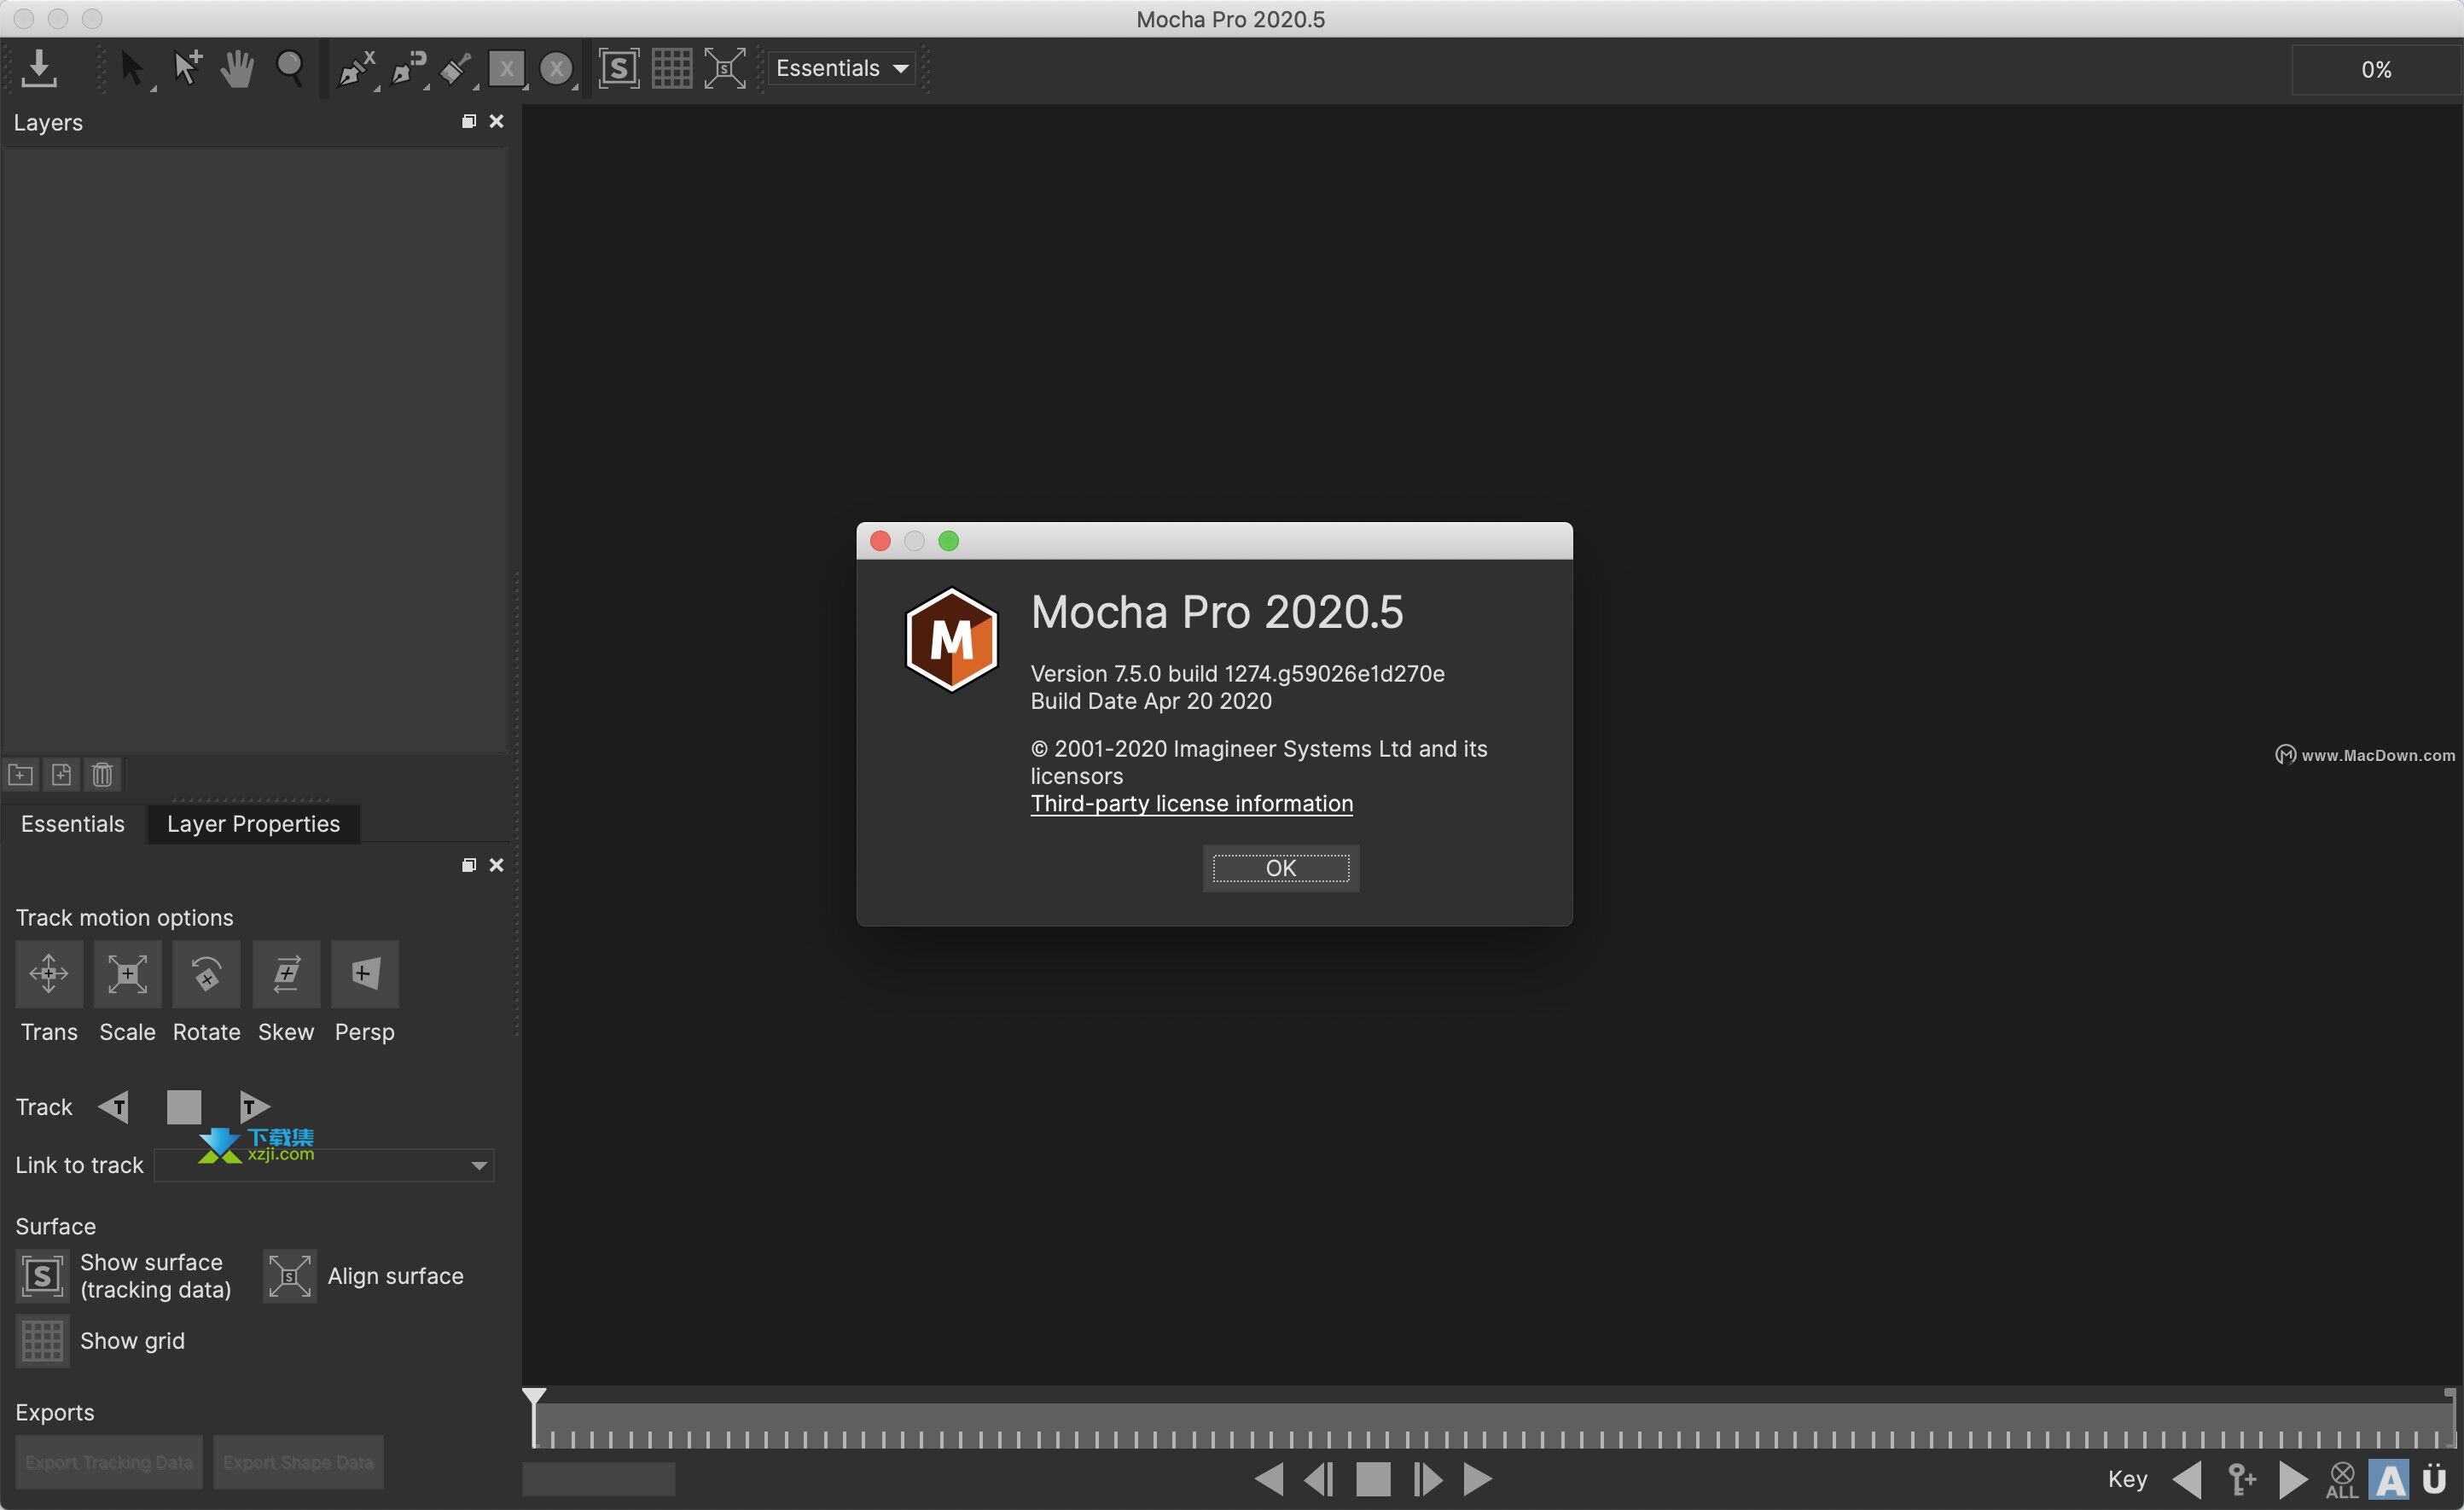Click the Play backwards button
2464x1510 pixels.
[x=1268, y=1480]
